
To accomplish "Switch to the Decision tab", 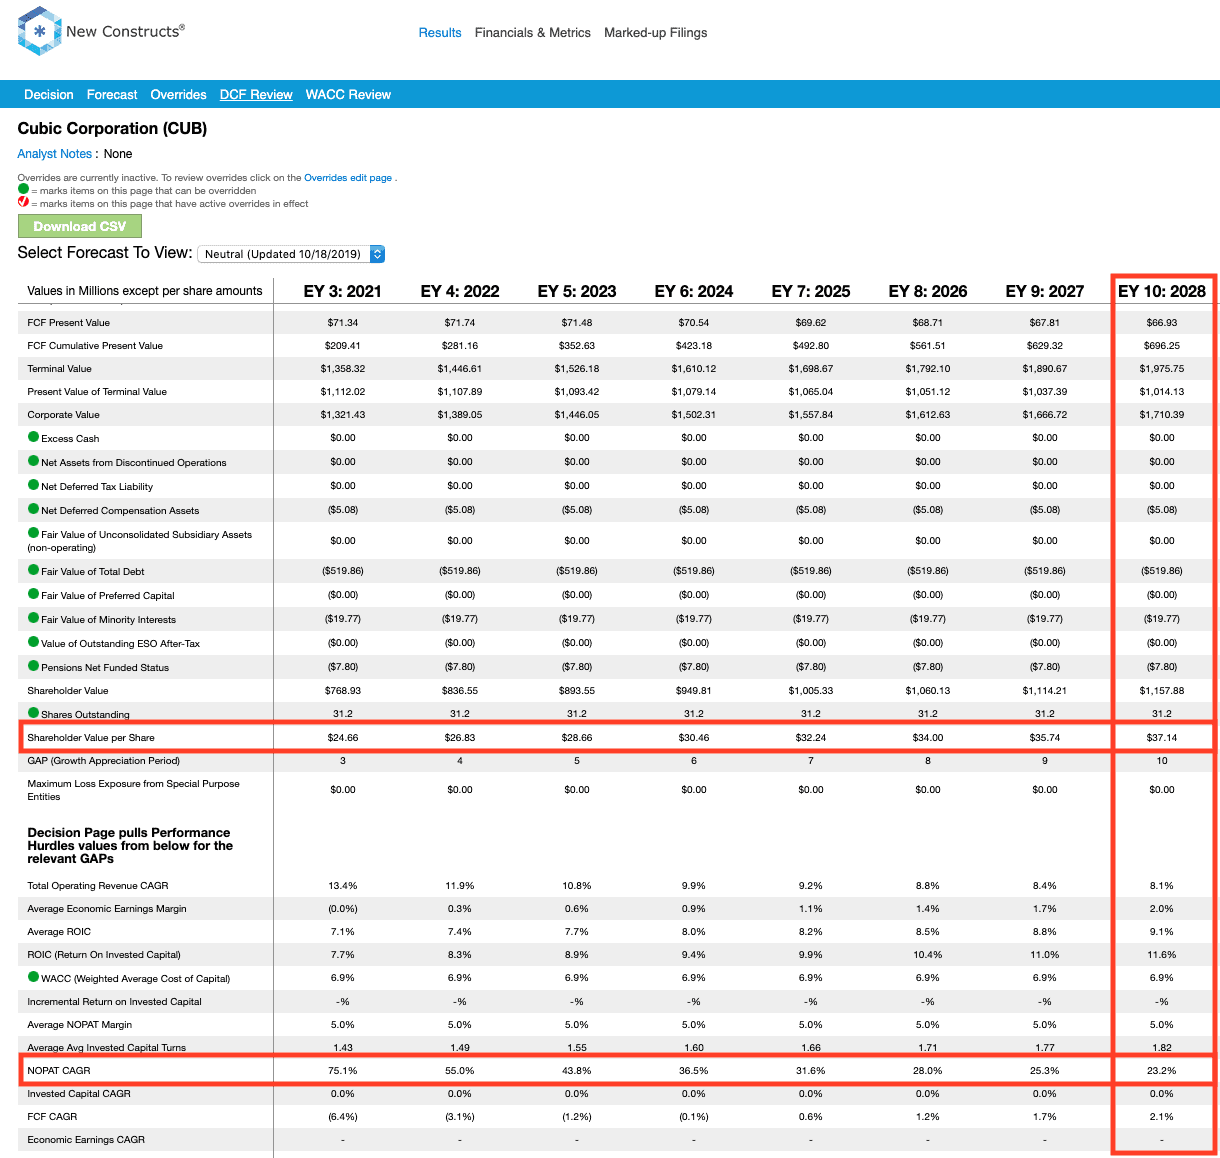I will pos(49,94).
